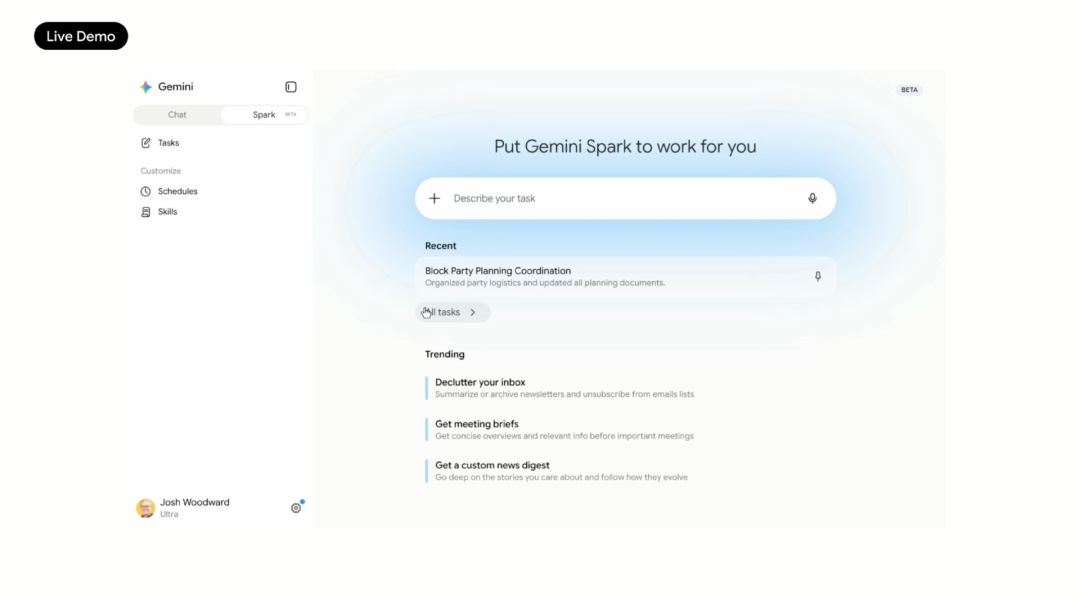Screen dimensions: 1080x599
Task: Activate the microphone voice input icon
Action: click(x=813, y=198)
